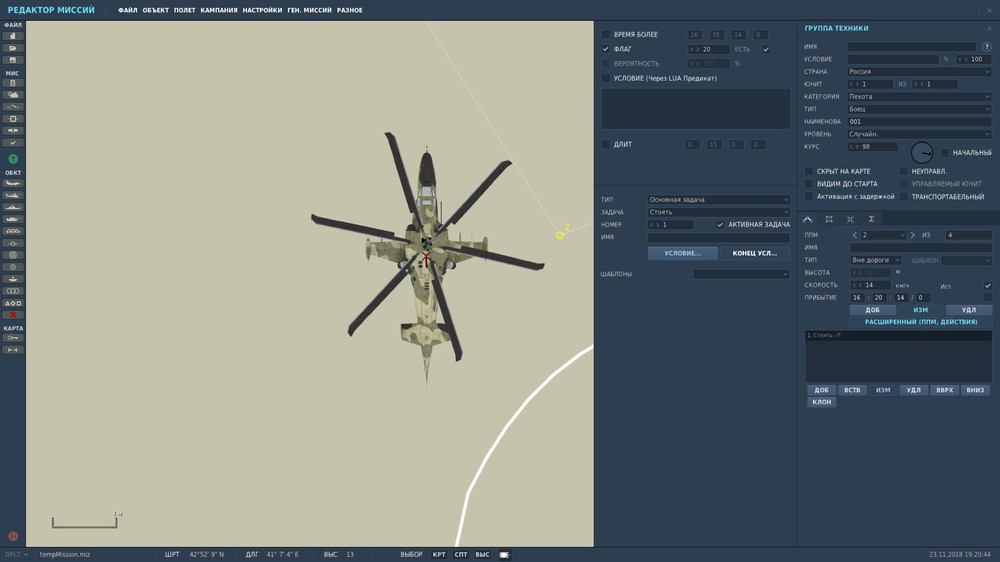The height and width of the screenshot is (562, 1000).
Task: Open the КАТЕГОРИЯ dropdown showing Пехота
Action: coord(919,96)
